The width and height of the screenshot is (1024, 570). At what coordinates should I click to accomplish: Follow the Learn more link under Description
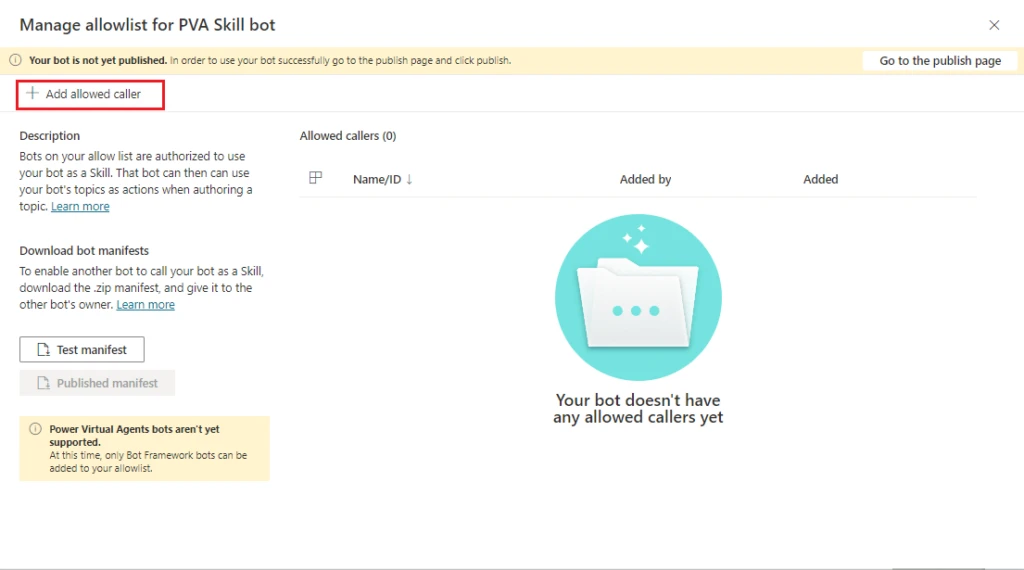(x=80, y=206)
